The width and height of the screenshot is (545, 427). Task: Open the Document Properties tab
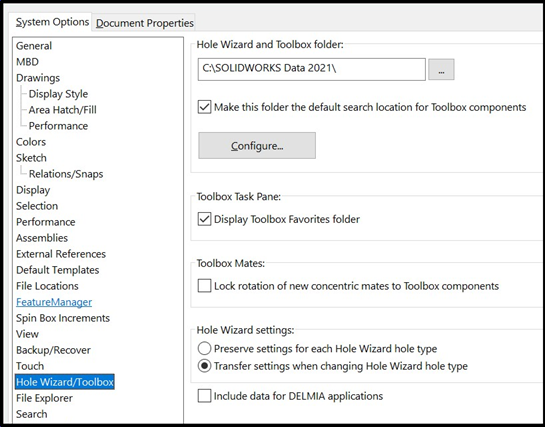144,23
